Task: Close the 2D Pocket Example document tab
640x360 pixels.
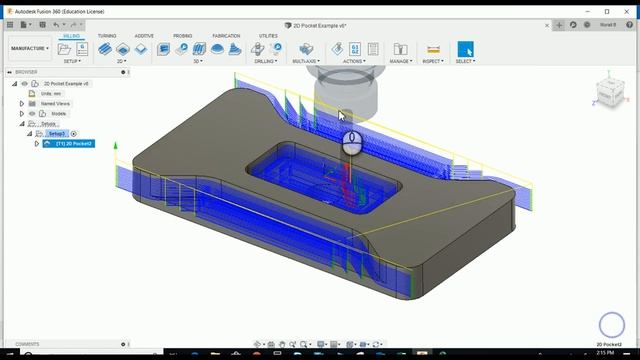Action: [547, 25]
